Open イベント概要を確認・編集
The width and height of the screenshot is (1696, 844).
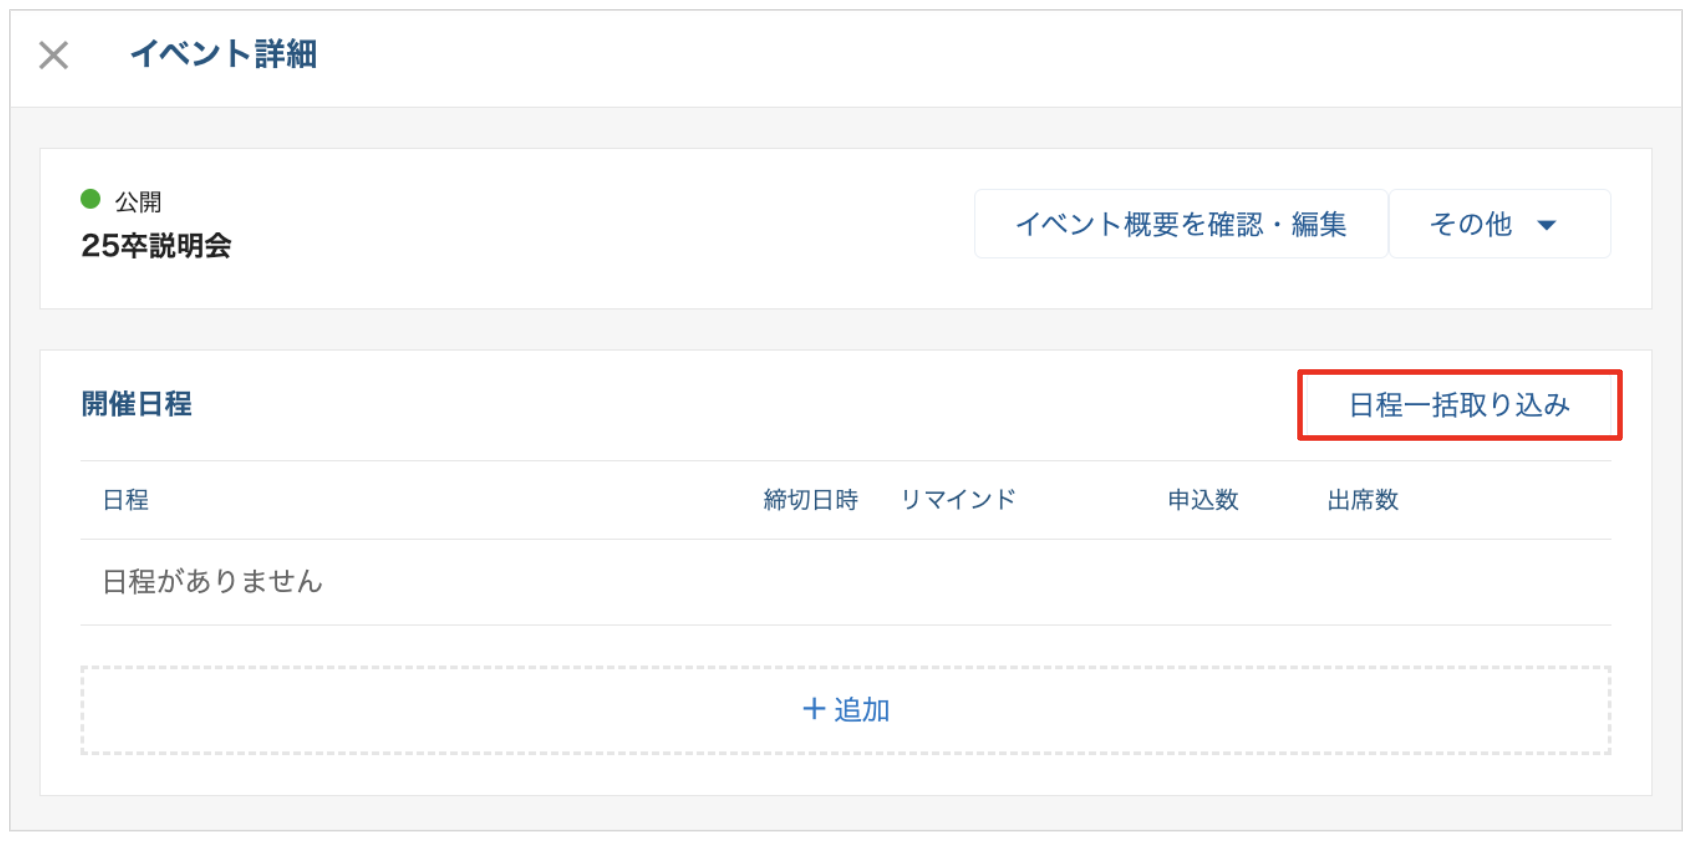coord(1180,225)
